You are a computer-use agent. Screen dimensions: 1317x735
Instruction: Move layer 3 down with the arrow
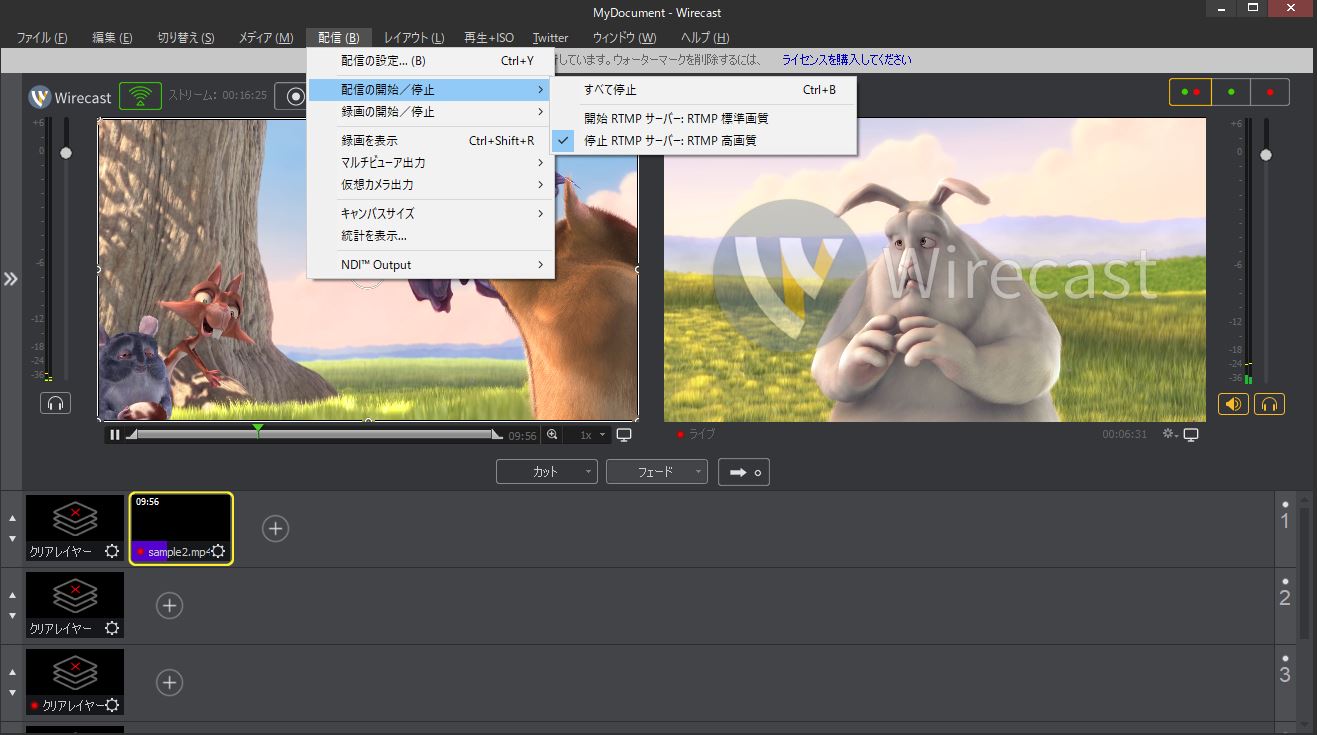pyautogui.click(x=13, y=693)
